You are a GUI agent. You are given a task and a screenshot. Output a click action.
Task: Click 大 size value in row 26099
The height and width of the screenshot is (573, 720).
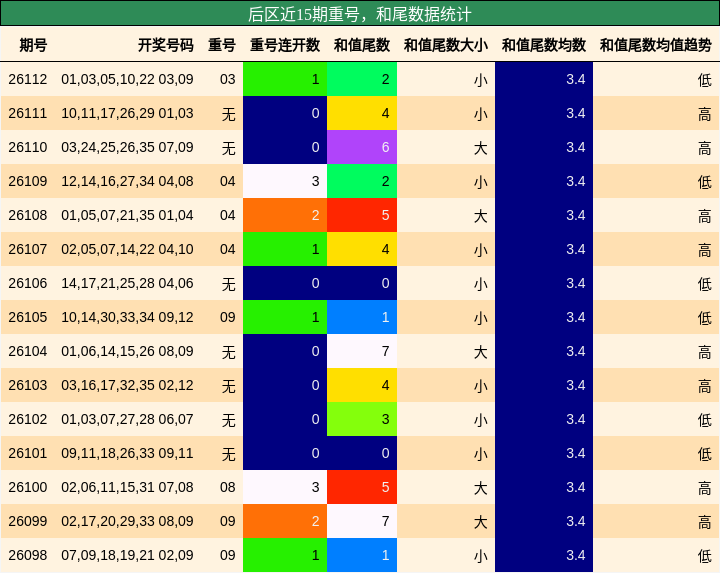coord(481,522)
